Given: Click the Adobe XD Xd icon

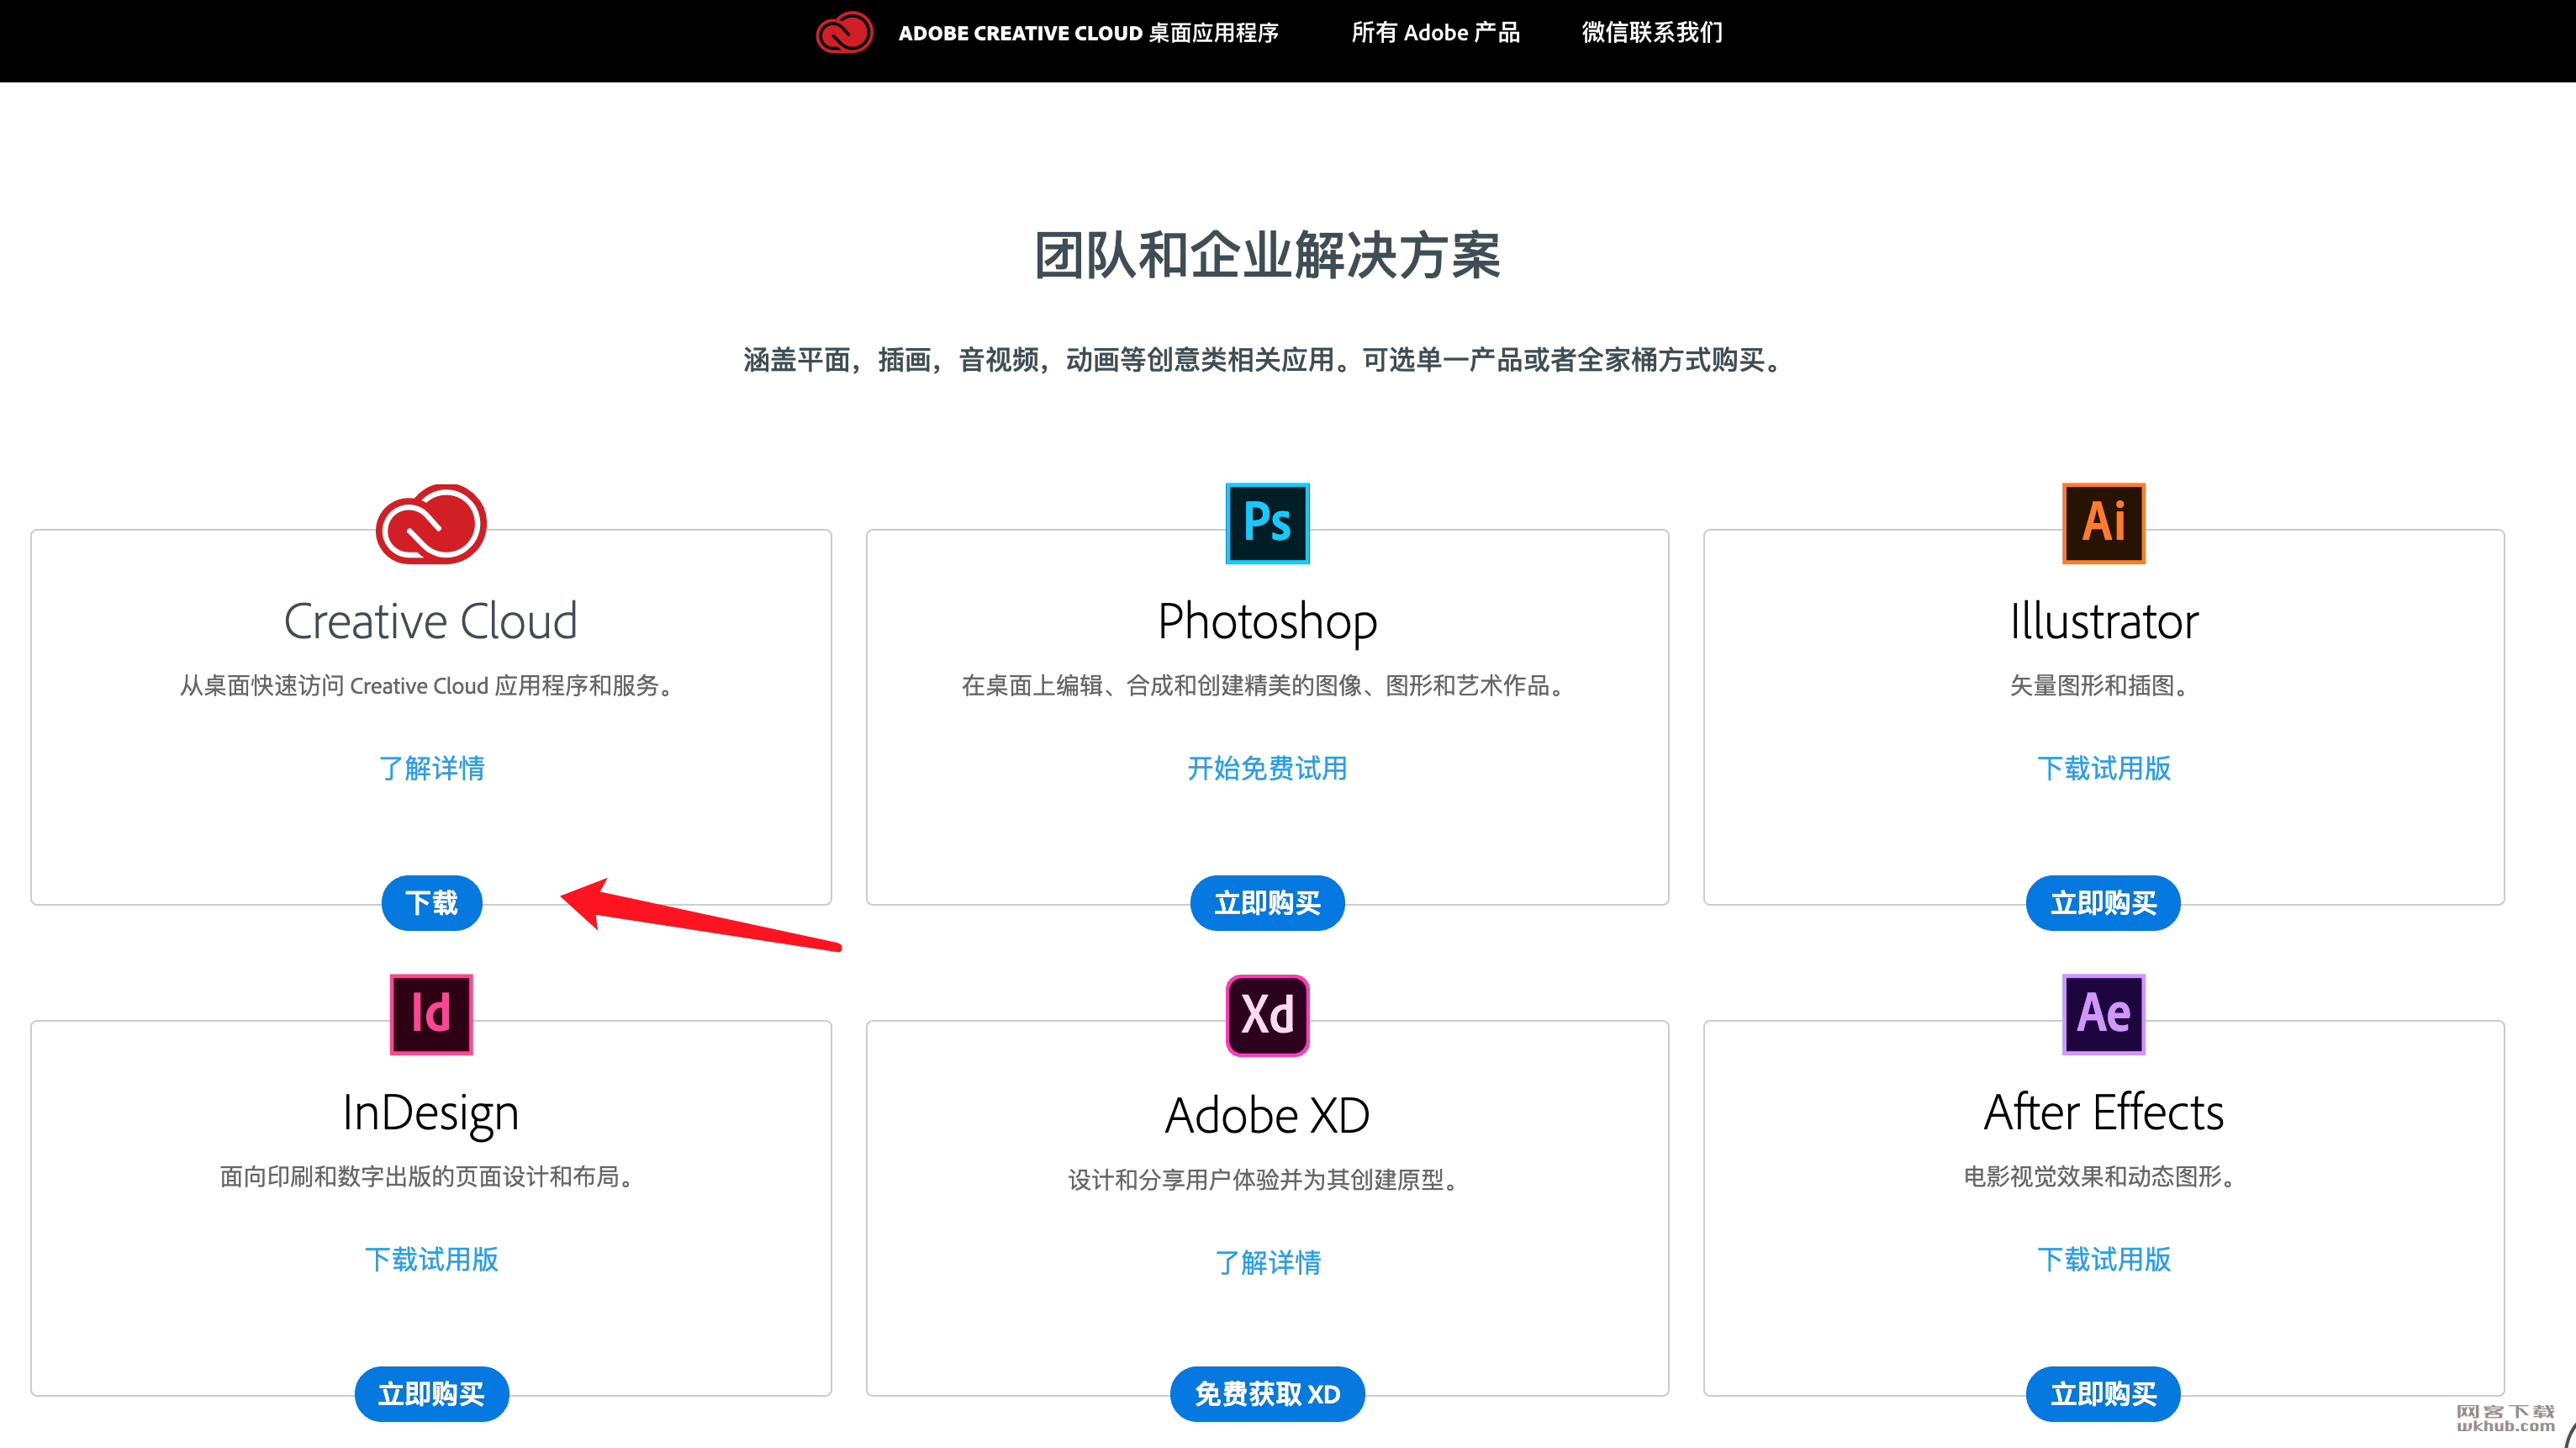Looking at the screenshot, I should pyautogui.click(x=1267, y=1015).
